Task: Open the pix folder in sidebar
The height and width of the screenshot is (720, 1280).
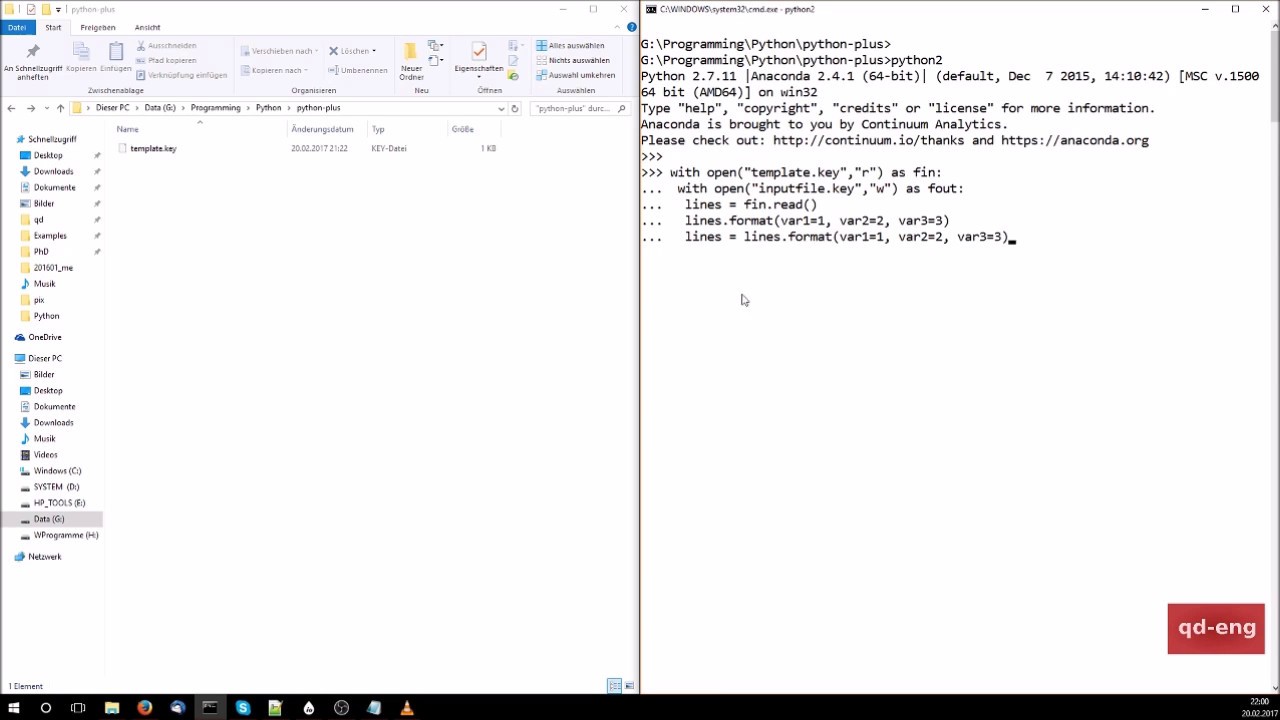Action: coord(39,299)
